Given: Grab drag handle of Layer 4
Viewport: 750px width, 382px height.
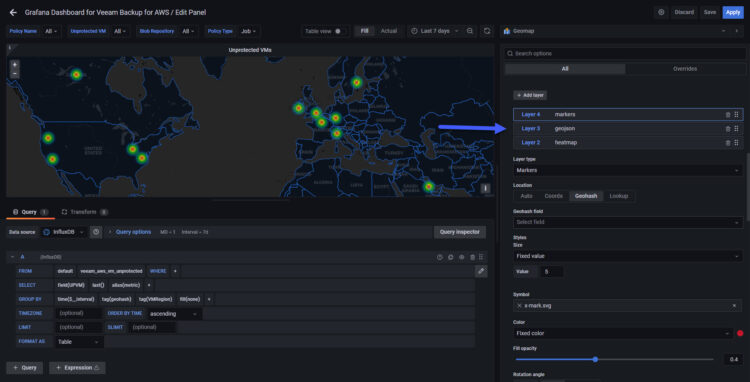Looking at the screenshot, I should point(737,115).
